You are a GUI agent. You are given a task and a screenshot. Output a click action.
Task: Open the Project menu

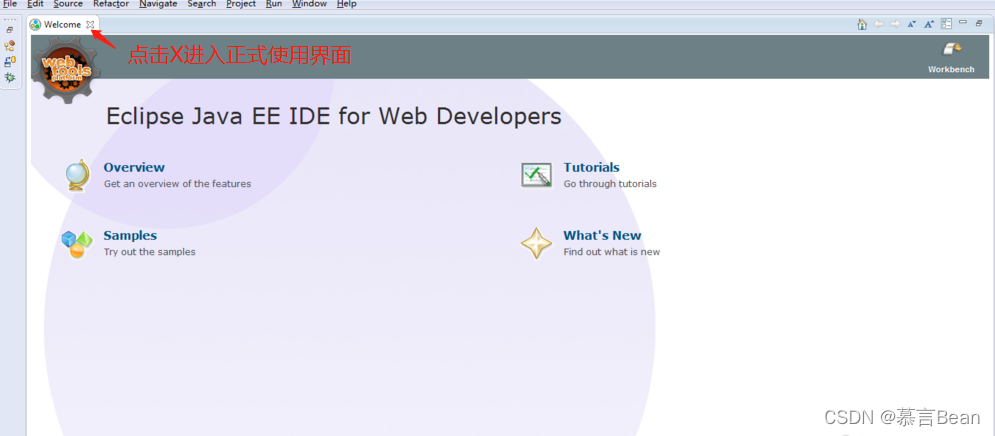point(241,4)
